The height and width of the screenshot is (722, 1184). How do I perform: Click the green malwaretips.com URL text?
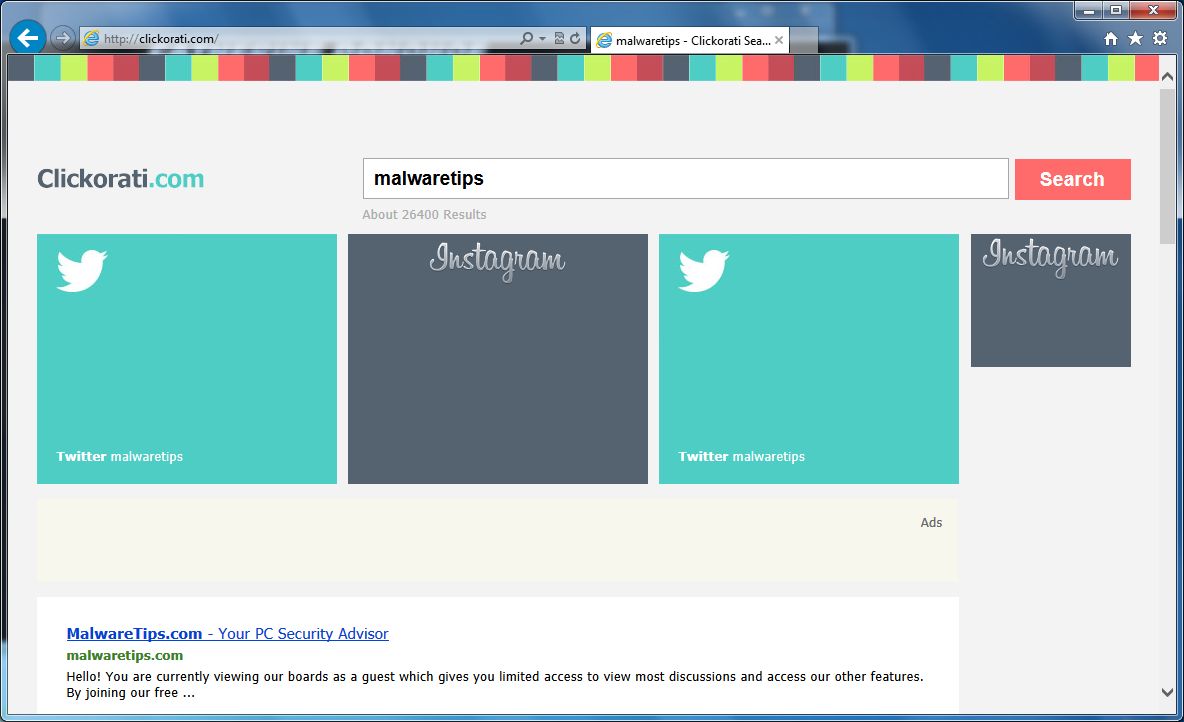[x=125, y=656]
